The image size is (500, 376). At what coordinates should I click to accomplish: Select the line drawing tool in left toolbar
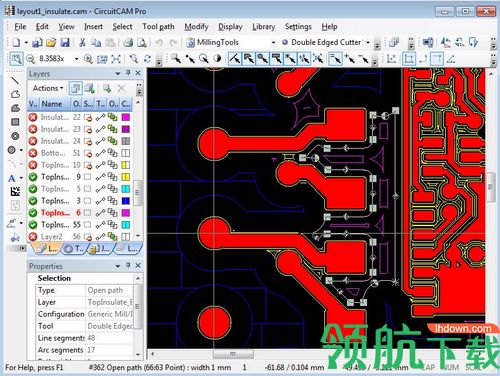(15, 80)
